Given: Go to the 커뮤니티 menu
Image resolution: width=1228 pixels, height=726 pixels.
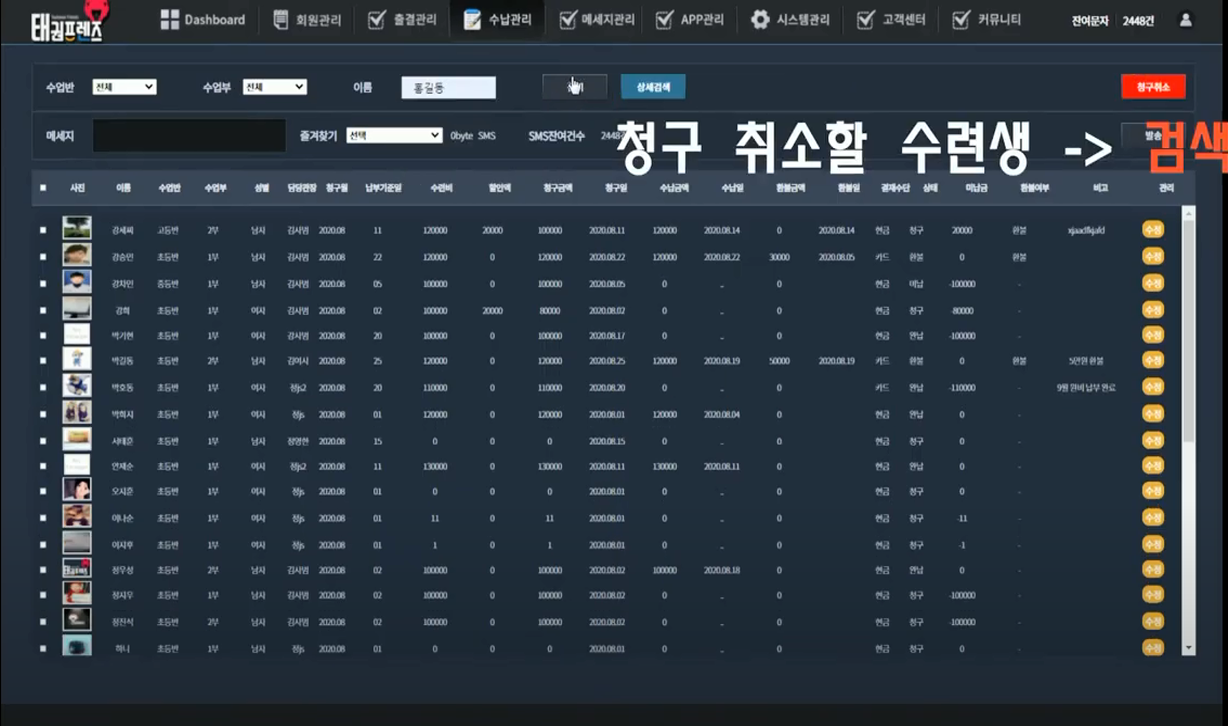Looking at the screenshot, I should 991,20.
